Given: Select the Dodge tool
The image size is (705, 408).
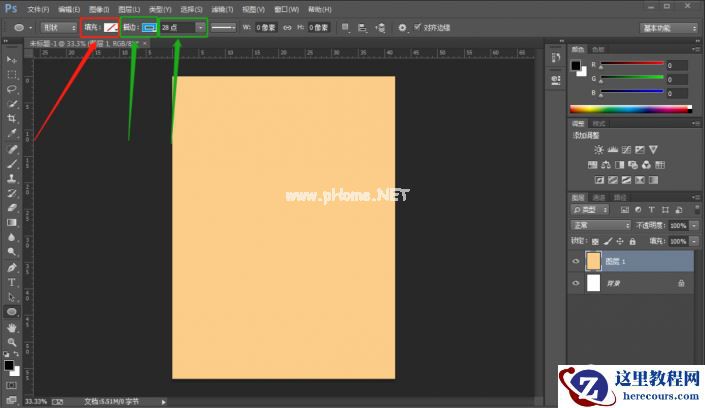Looking at the screenshot, I should click(x=12, y=251).
